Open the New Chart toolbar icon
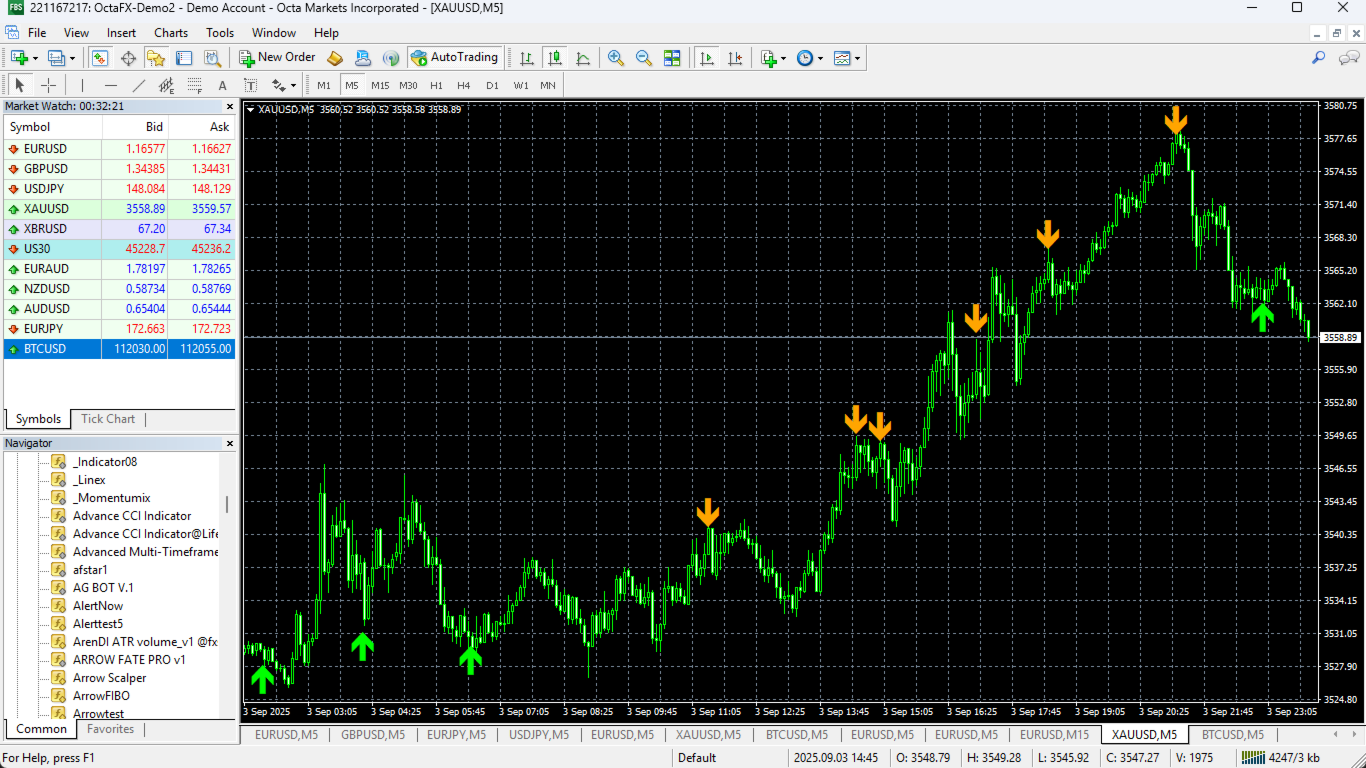This screenshot has height=768, width=1366. tap(19, 58)
